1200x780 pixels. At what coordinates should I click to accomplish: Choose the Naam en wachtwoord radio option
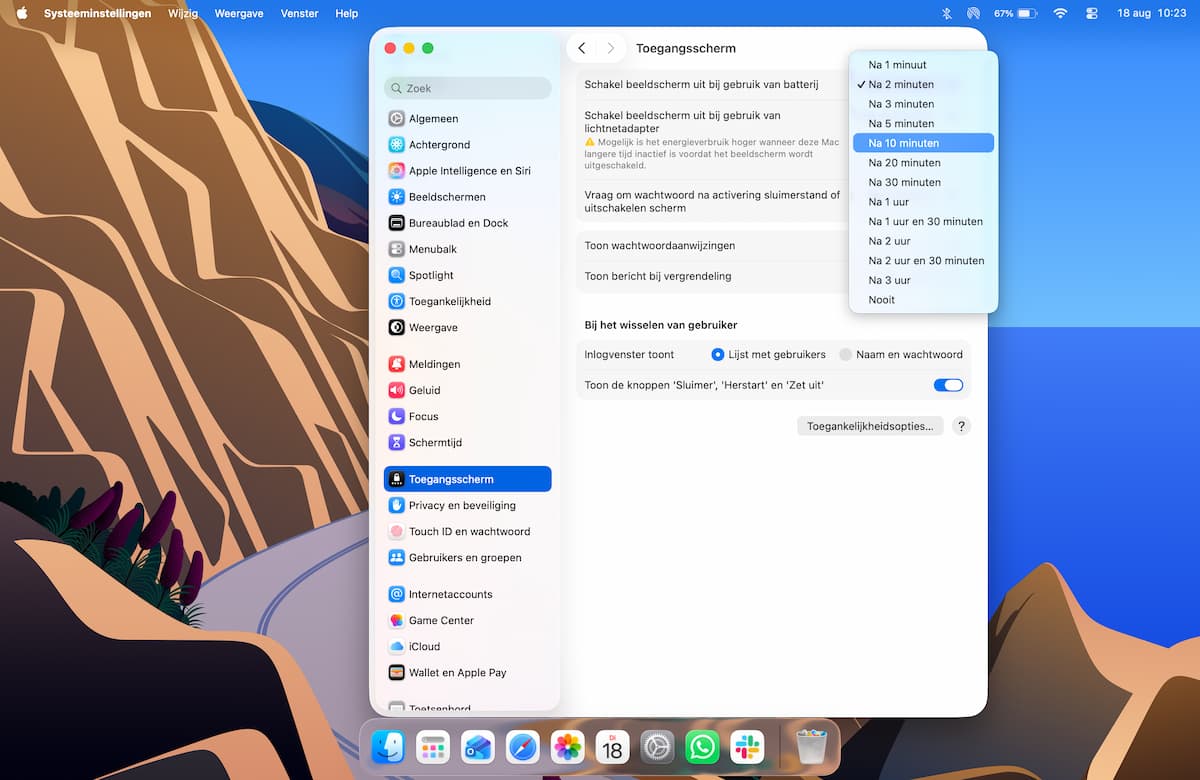click(x=845, y=354)
